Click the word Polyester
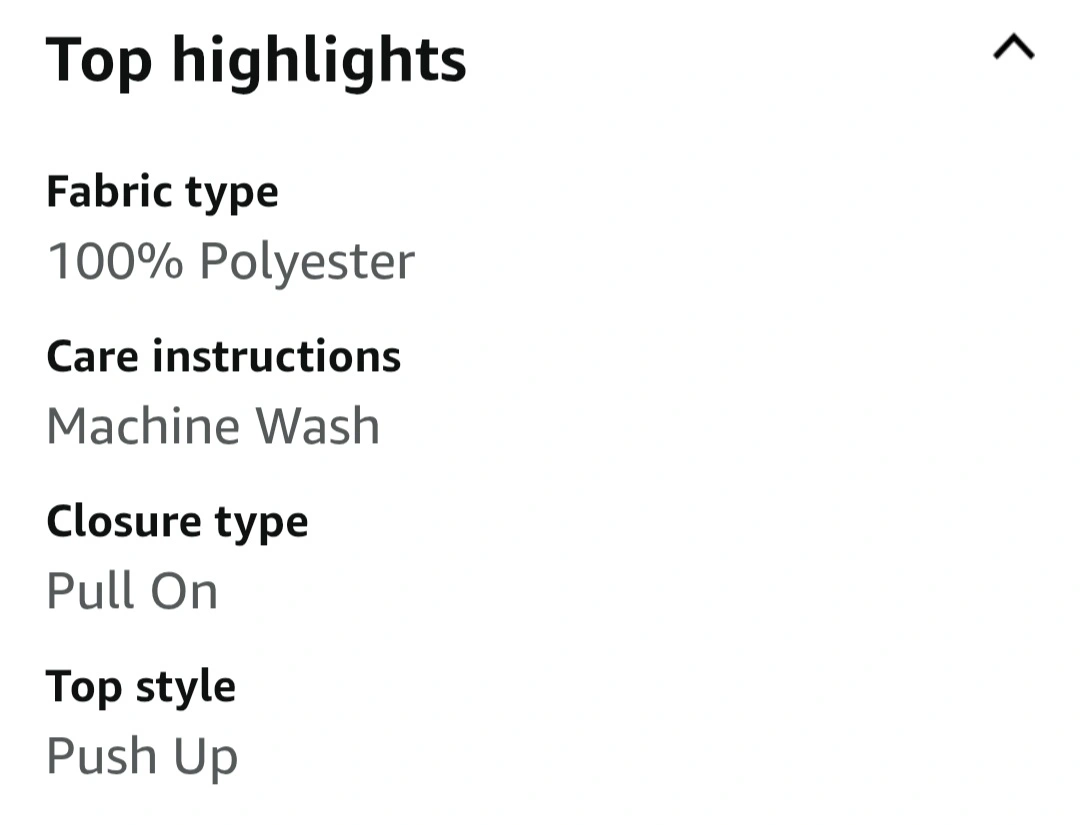This screenshot has width=1080, height=825. pos(306,262)
